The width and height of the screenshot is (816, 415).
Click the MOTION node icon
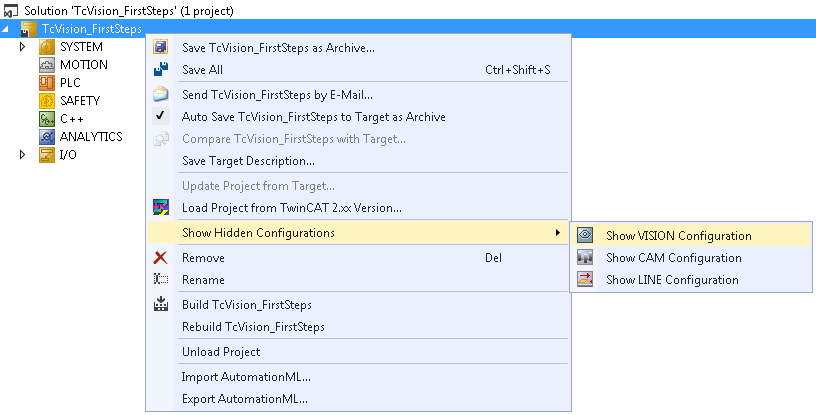click(x=47, y=65)
